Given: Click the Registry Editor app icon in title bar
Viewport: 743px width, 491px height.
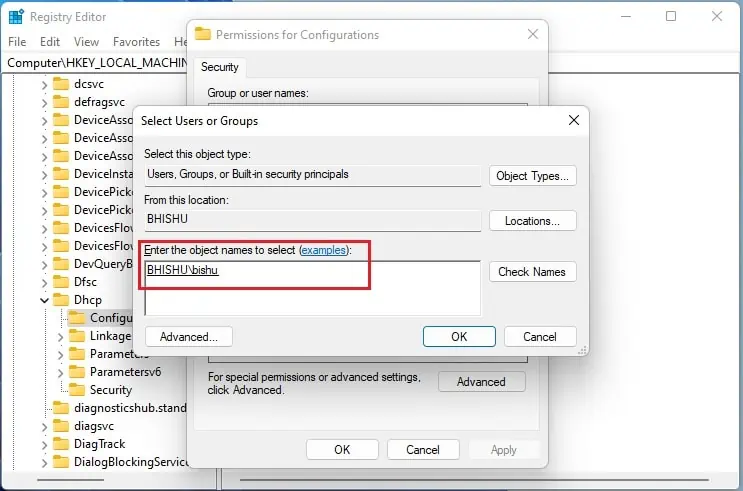Looking at the screenshot, I should (16, 17).
